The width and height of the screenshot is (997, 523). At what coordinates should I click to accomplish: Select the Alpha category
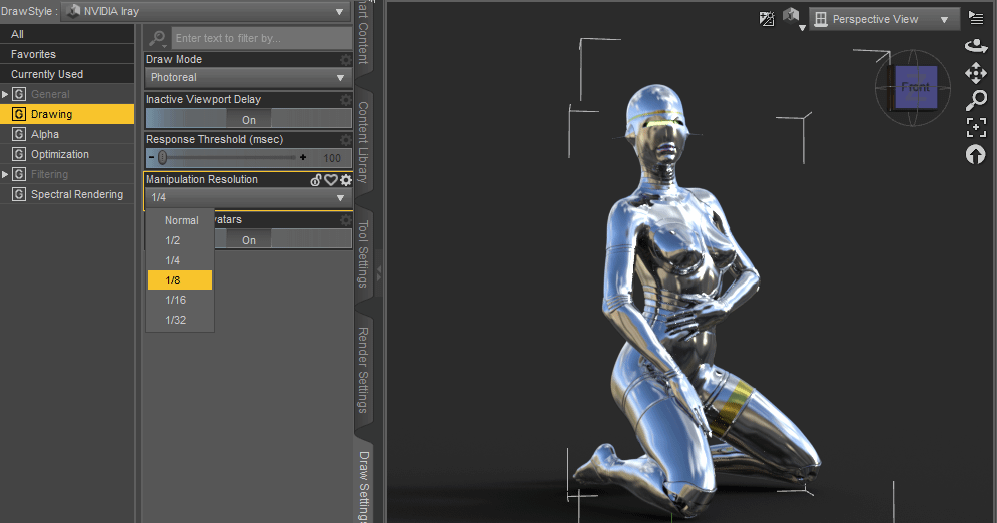[x=67, y=134]
